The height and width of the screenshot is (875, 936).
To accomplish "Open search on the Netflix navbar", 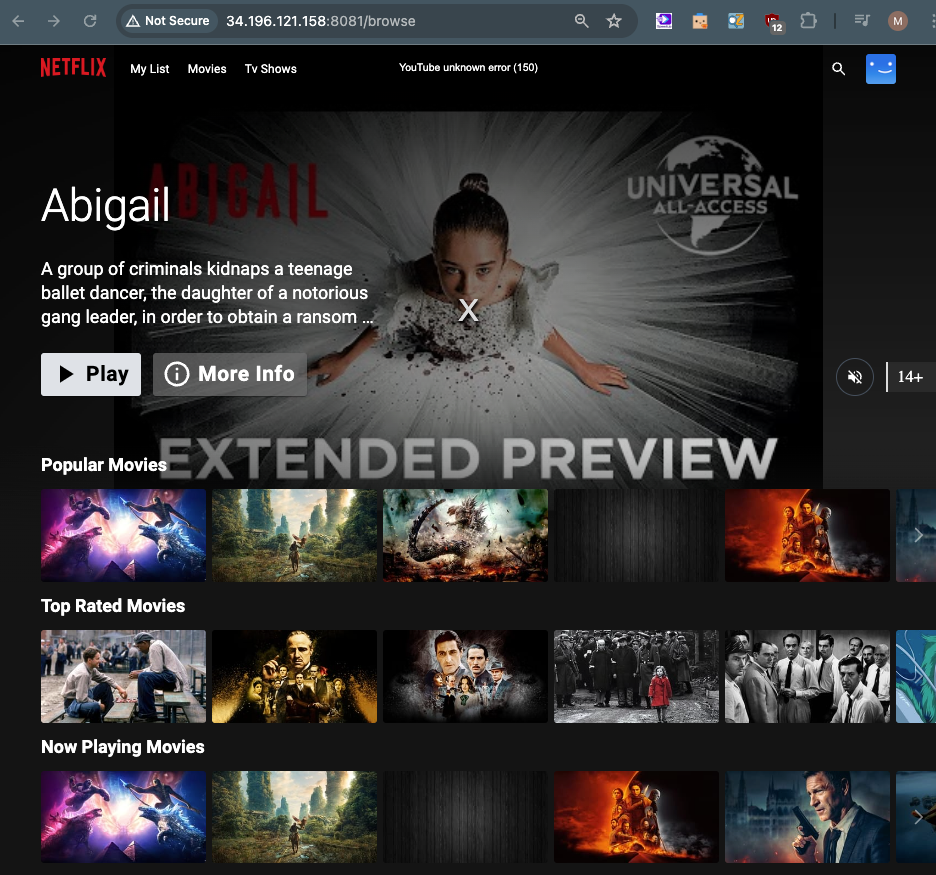I will tap(838, 69).
